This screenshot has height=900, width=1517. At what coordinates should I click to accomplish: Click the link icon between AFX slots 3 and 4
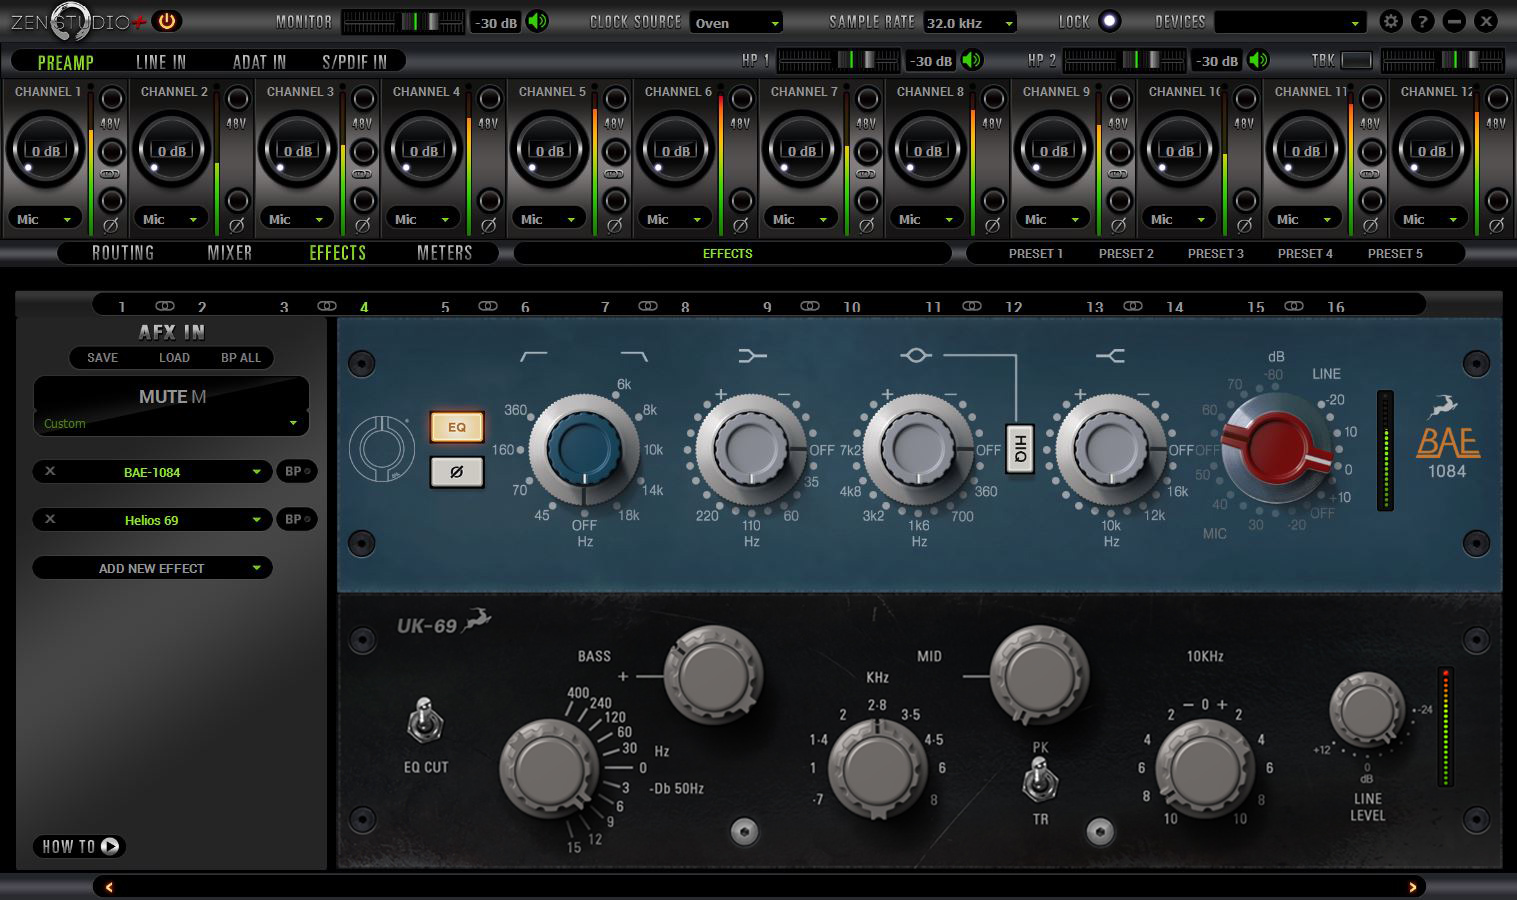[327, 306]
